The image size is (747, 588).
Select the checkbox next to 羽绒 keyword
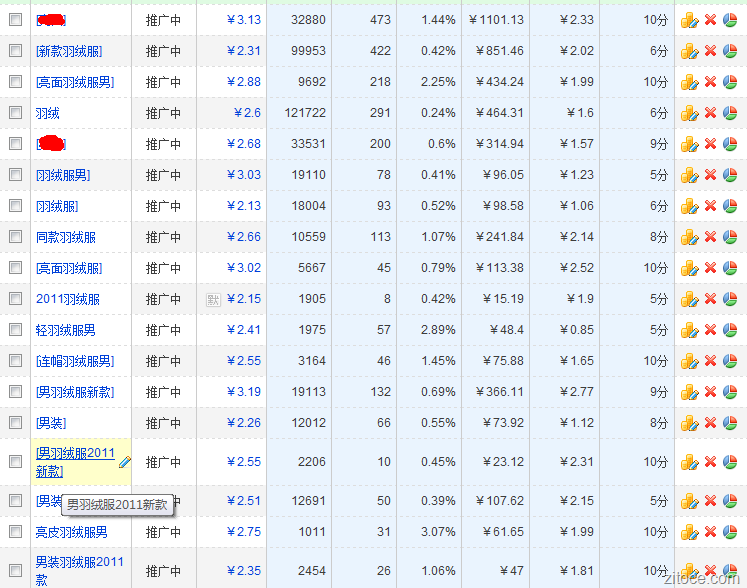(15, 113)
